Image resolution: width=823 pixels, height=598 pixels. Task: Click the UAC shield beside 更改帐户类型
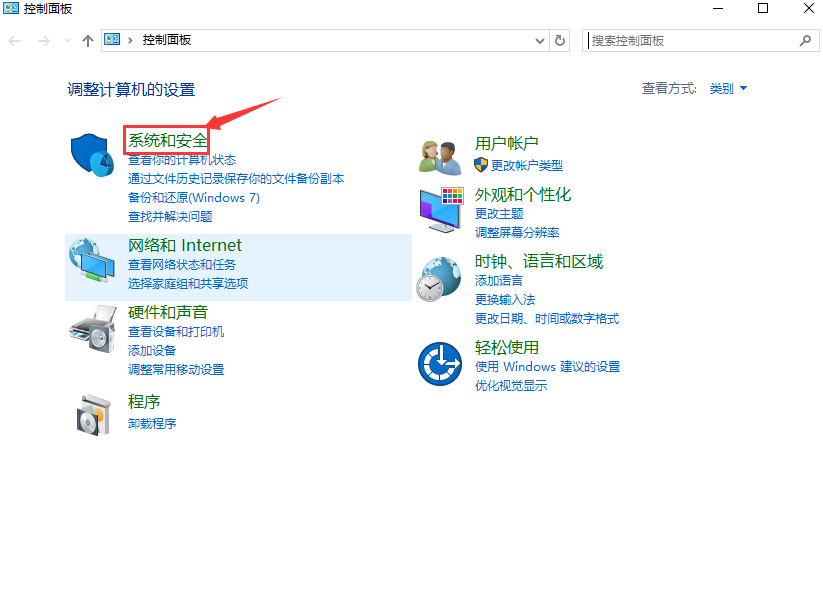click(481, 165)
